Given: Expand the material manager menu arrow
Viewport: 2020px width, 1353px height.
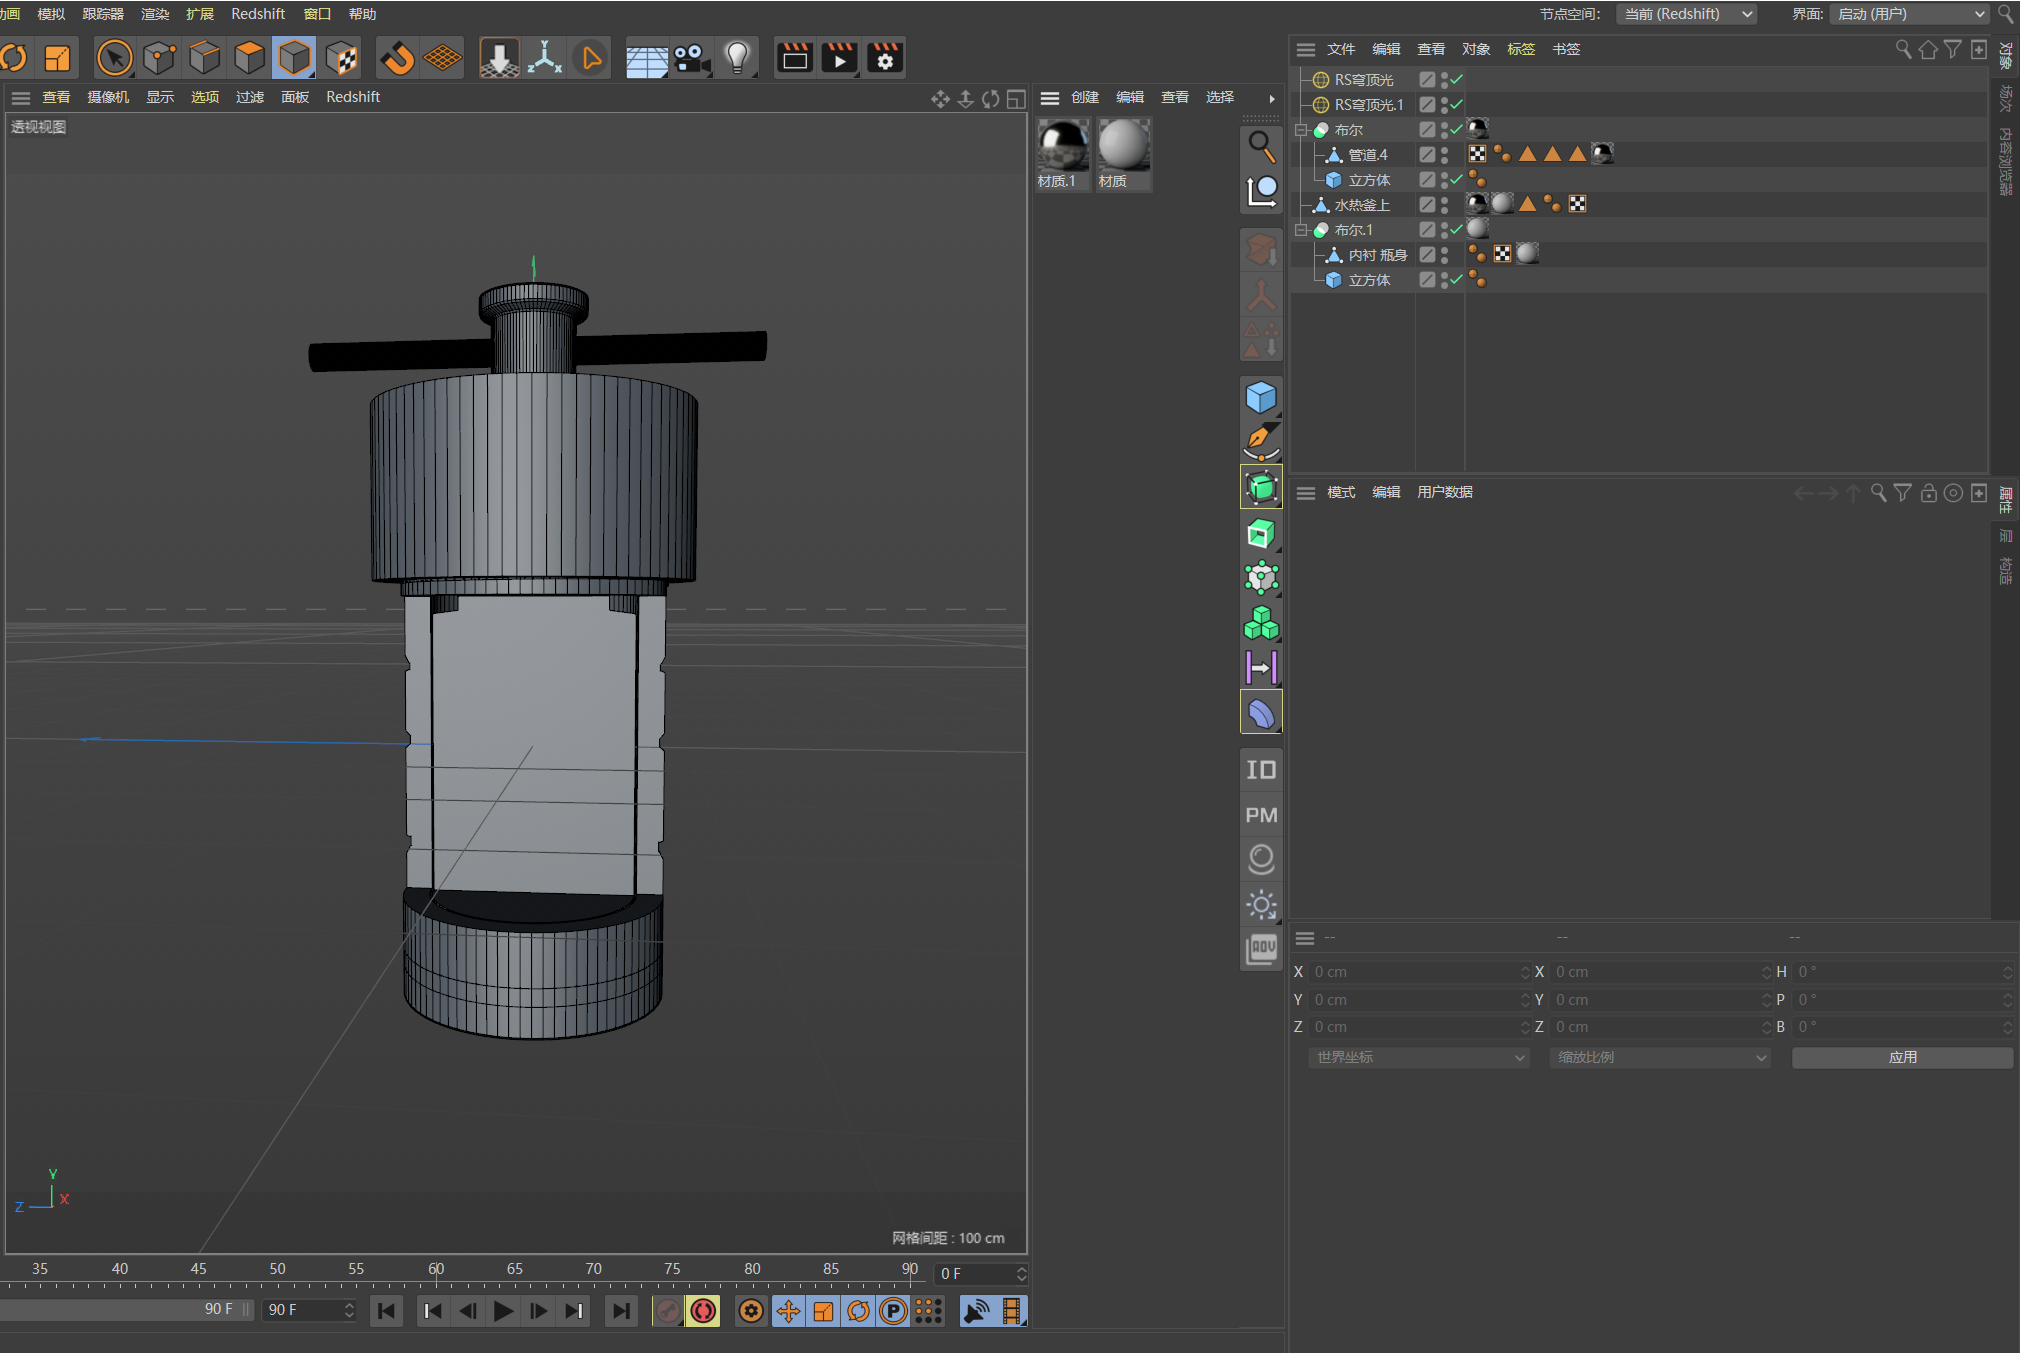Looking at the screenshot, I should [1272, 98].
